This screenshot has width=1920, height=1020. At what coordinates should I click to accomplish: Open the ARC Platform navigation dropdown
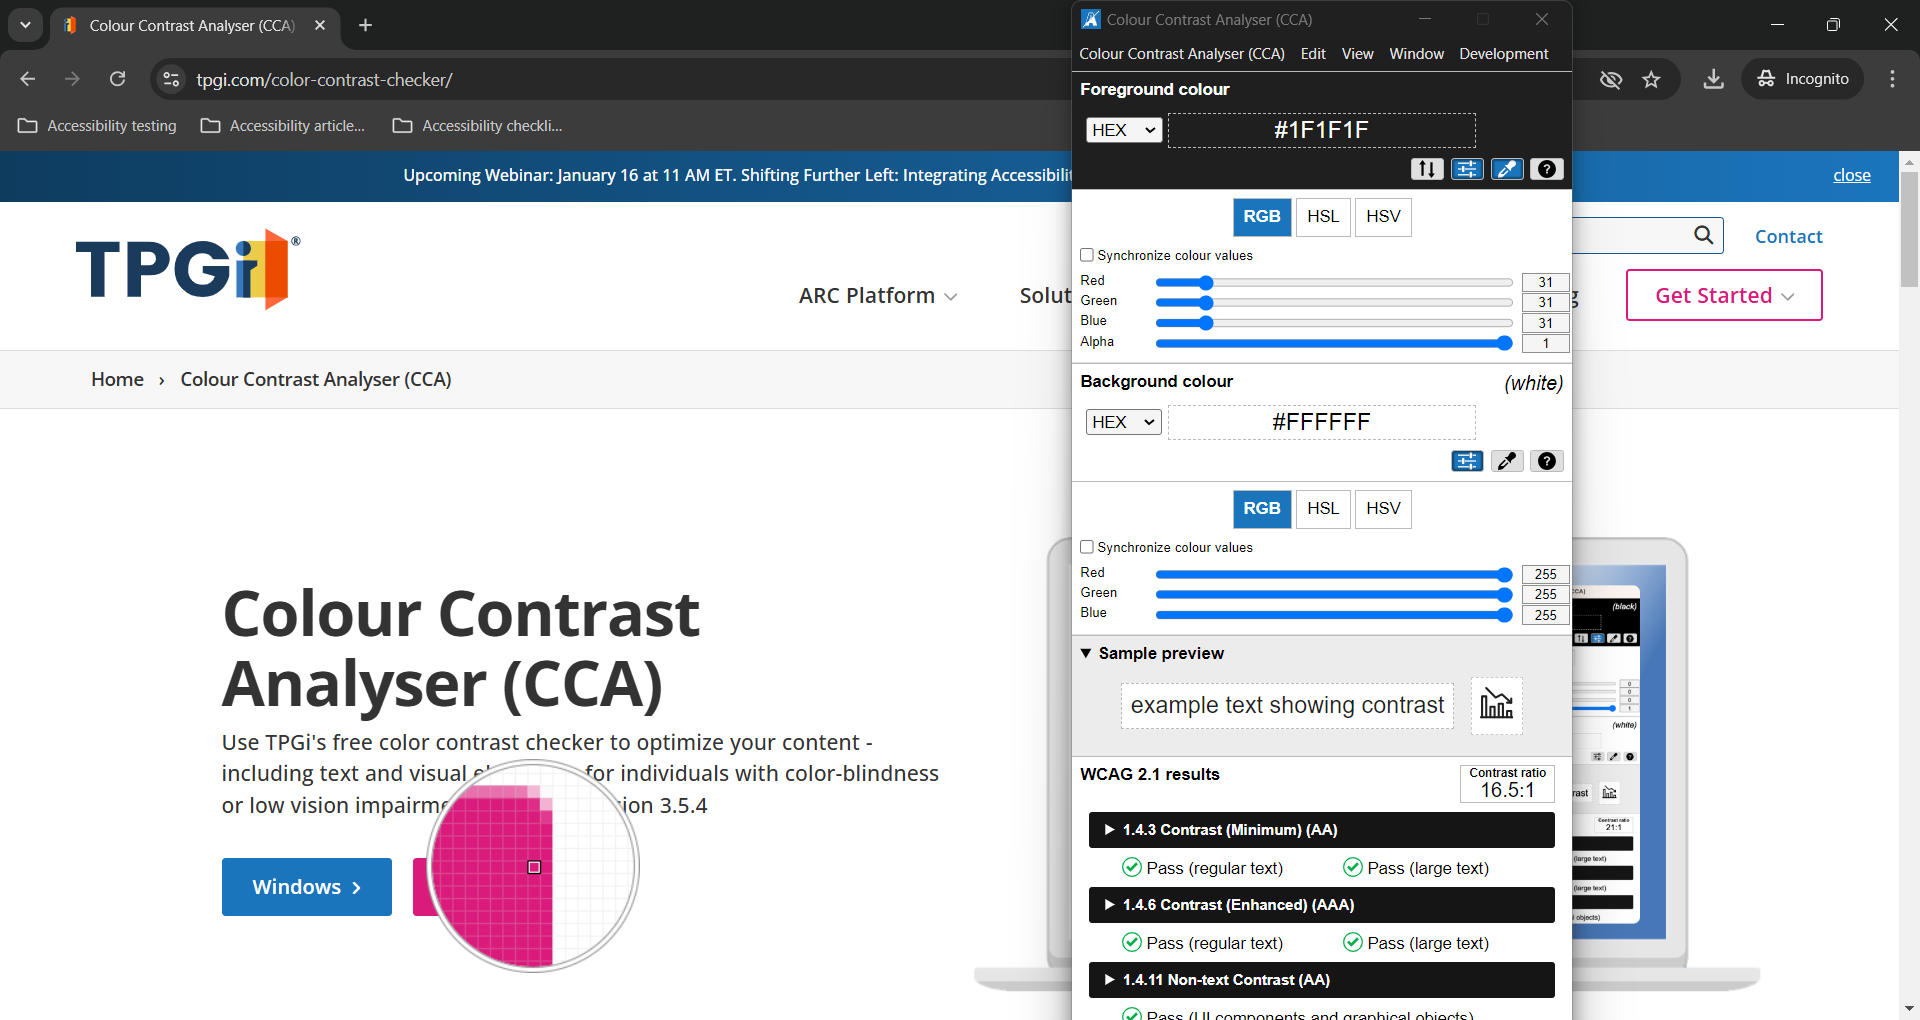click(878, 296)
